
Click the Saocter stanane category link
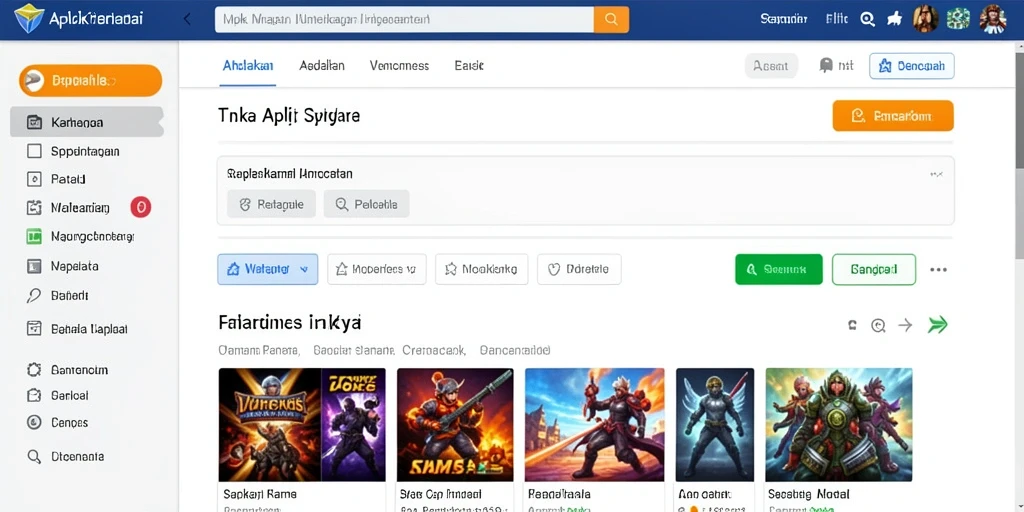354,350
